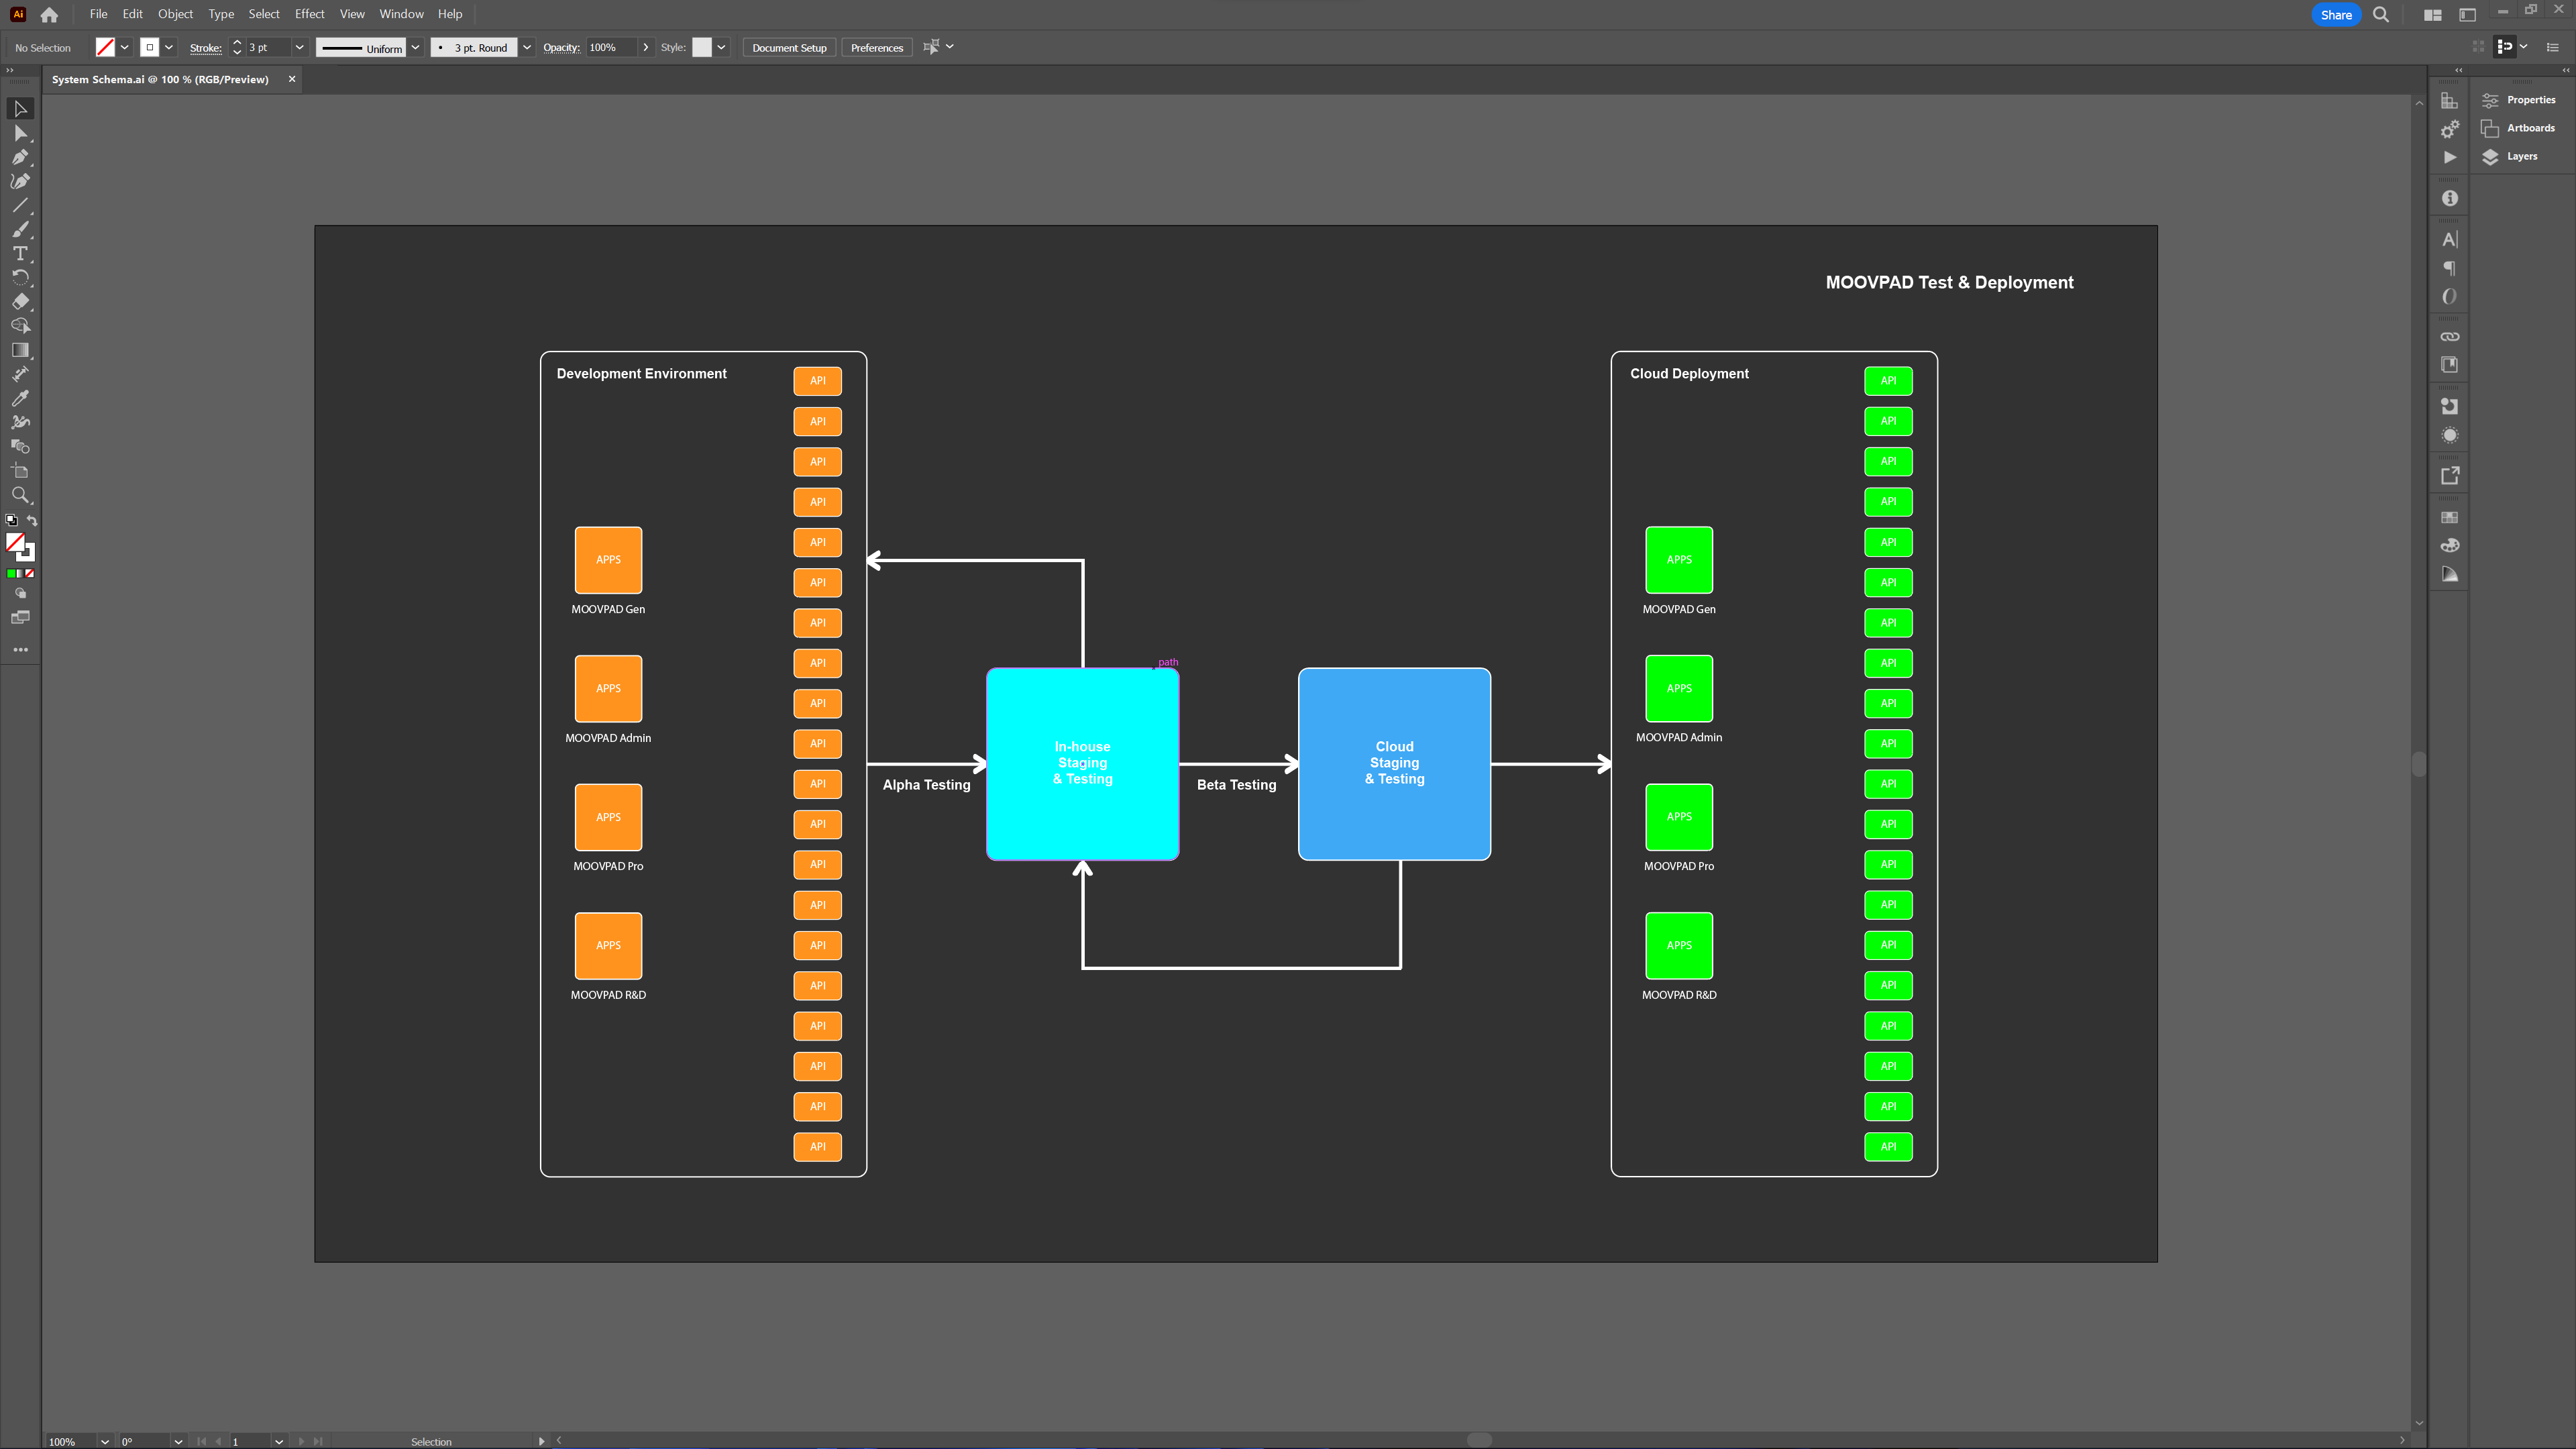Open the Paragraph panel icon
Image resolution: width=2576 pixels, height=1449 pixels.
coord(2449,268)
